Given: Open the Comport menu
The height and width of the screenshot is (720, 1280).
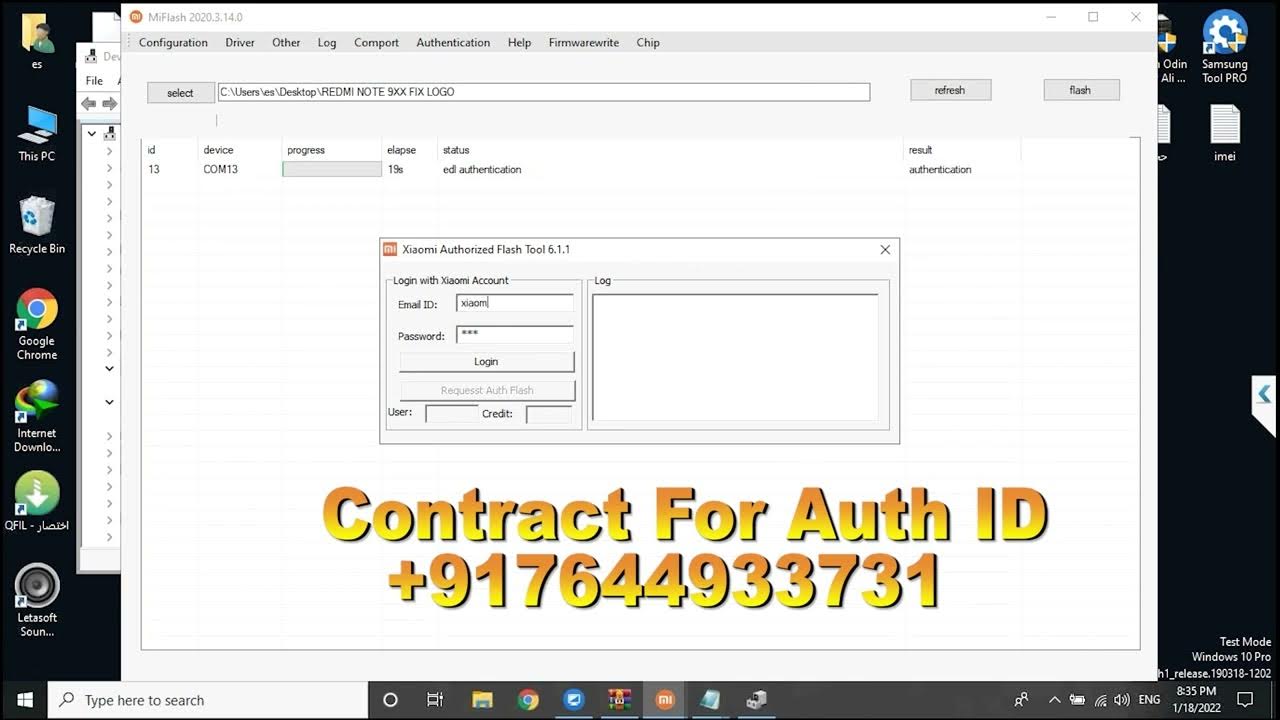Looking at the screenshot, I should coord(376,43).
